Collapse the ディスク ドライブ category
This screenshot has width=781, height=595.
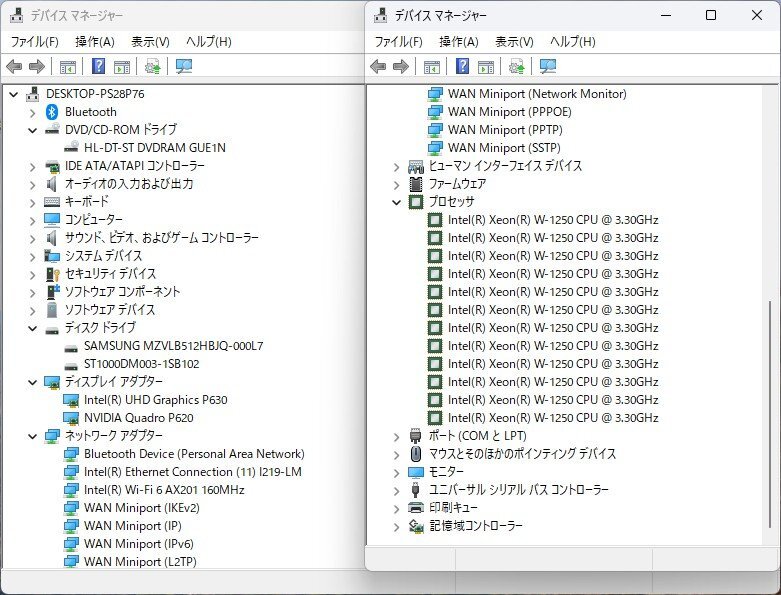32,328
